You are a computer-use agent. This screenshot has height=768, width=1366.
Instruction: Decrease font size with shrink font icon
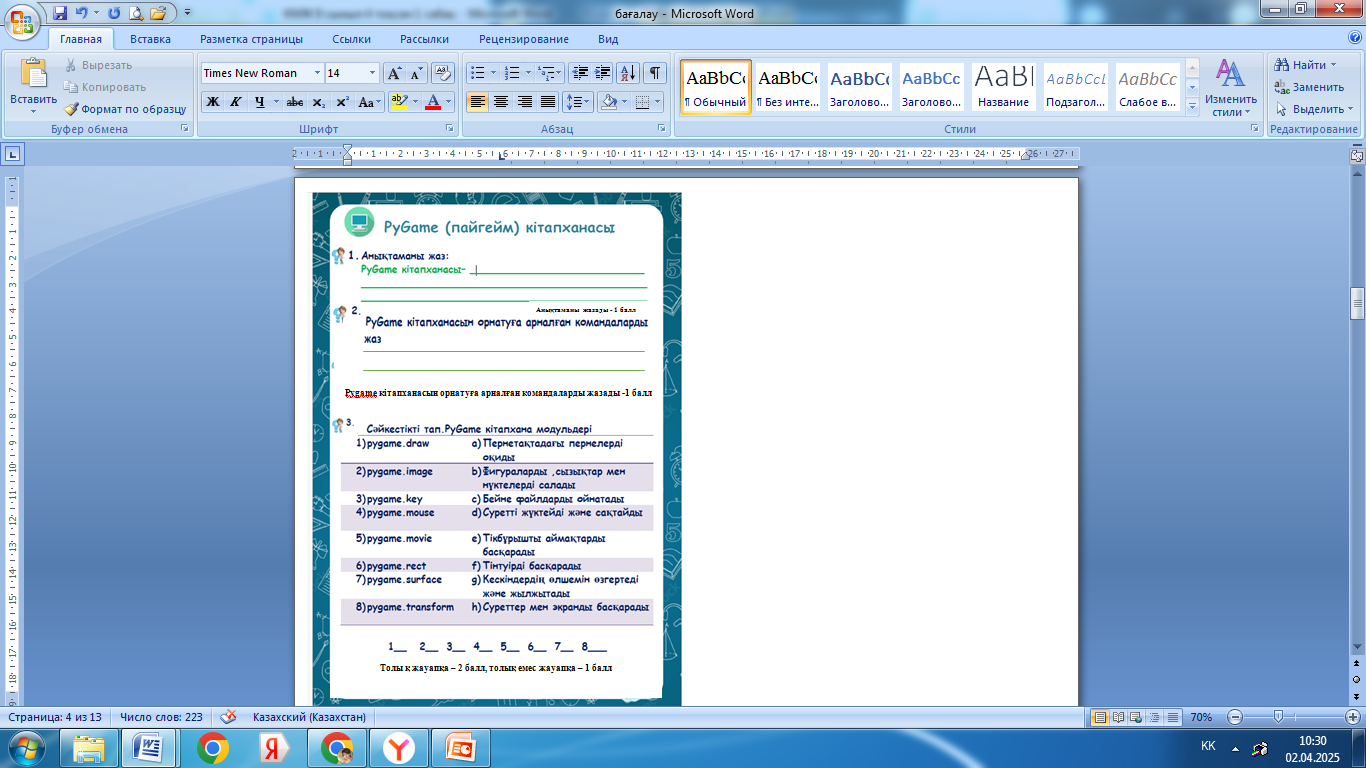[416, 73]
